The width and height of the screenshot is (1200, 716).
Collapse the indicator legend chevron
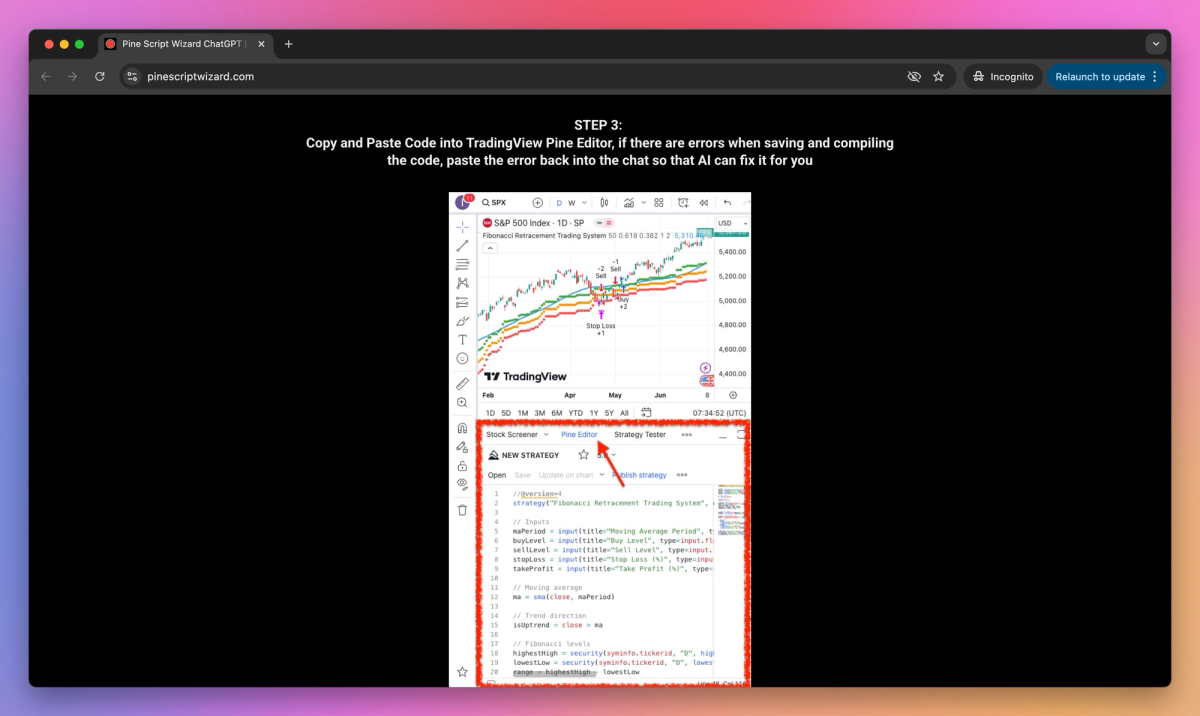click(x=491, y=248)
